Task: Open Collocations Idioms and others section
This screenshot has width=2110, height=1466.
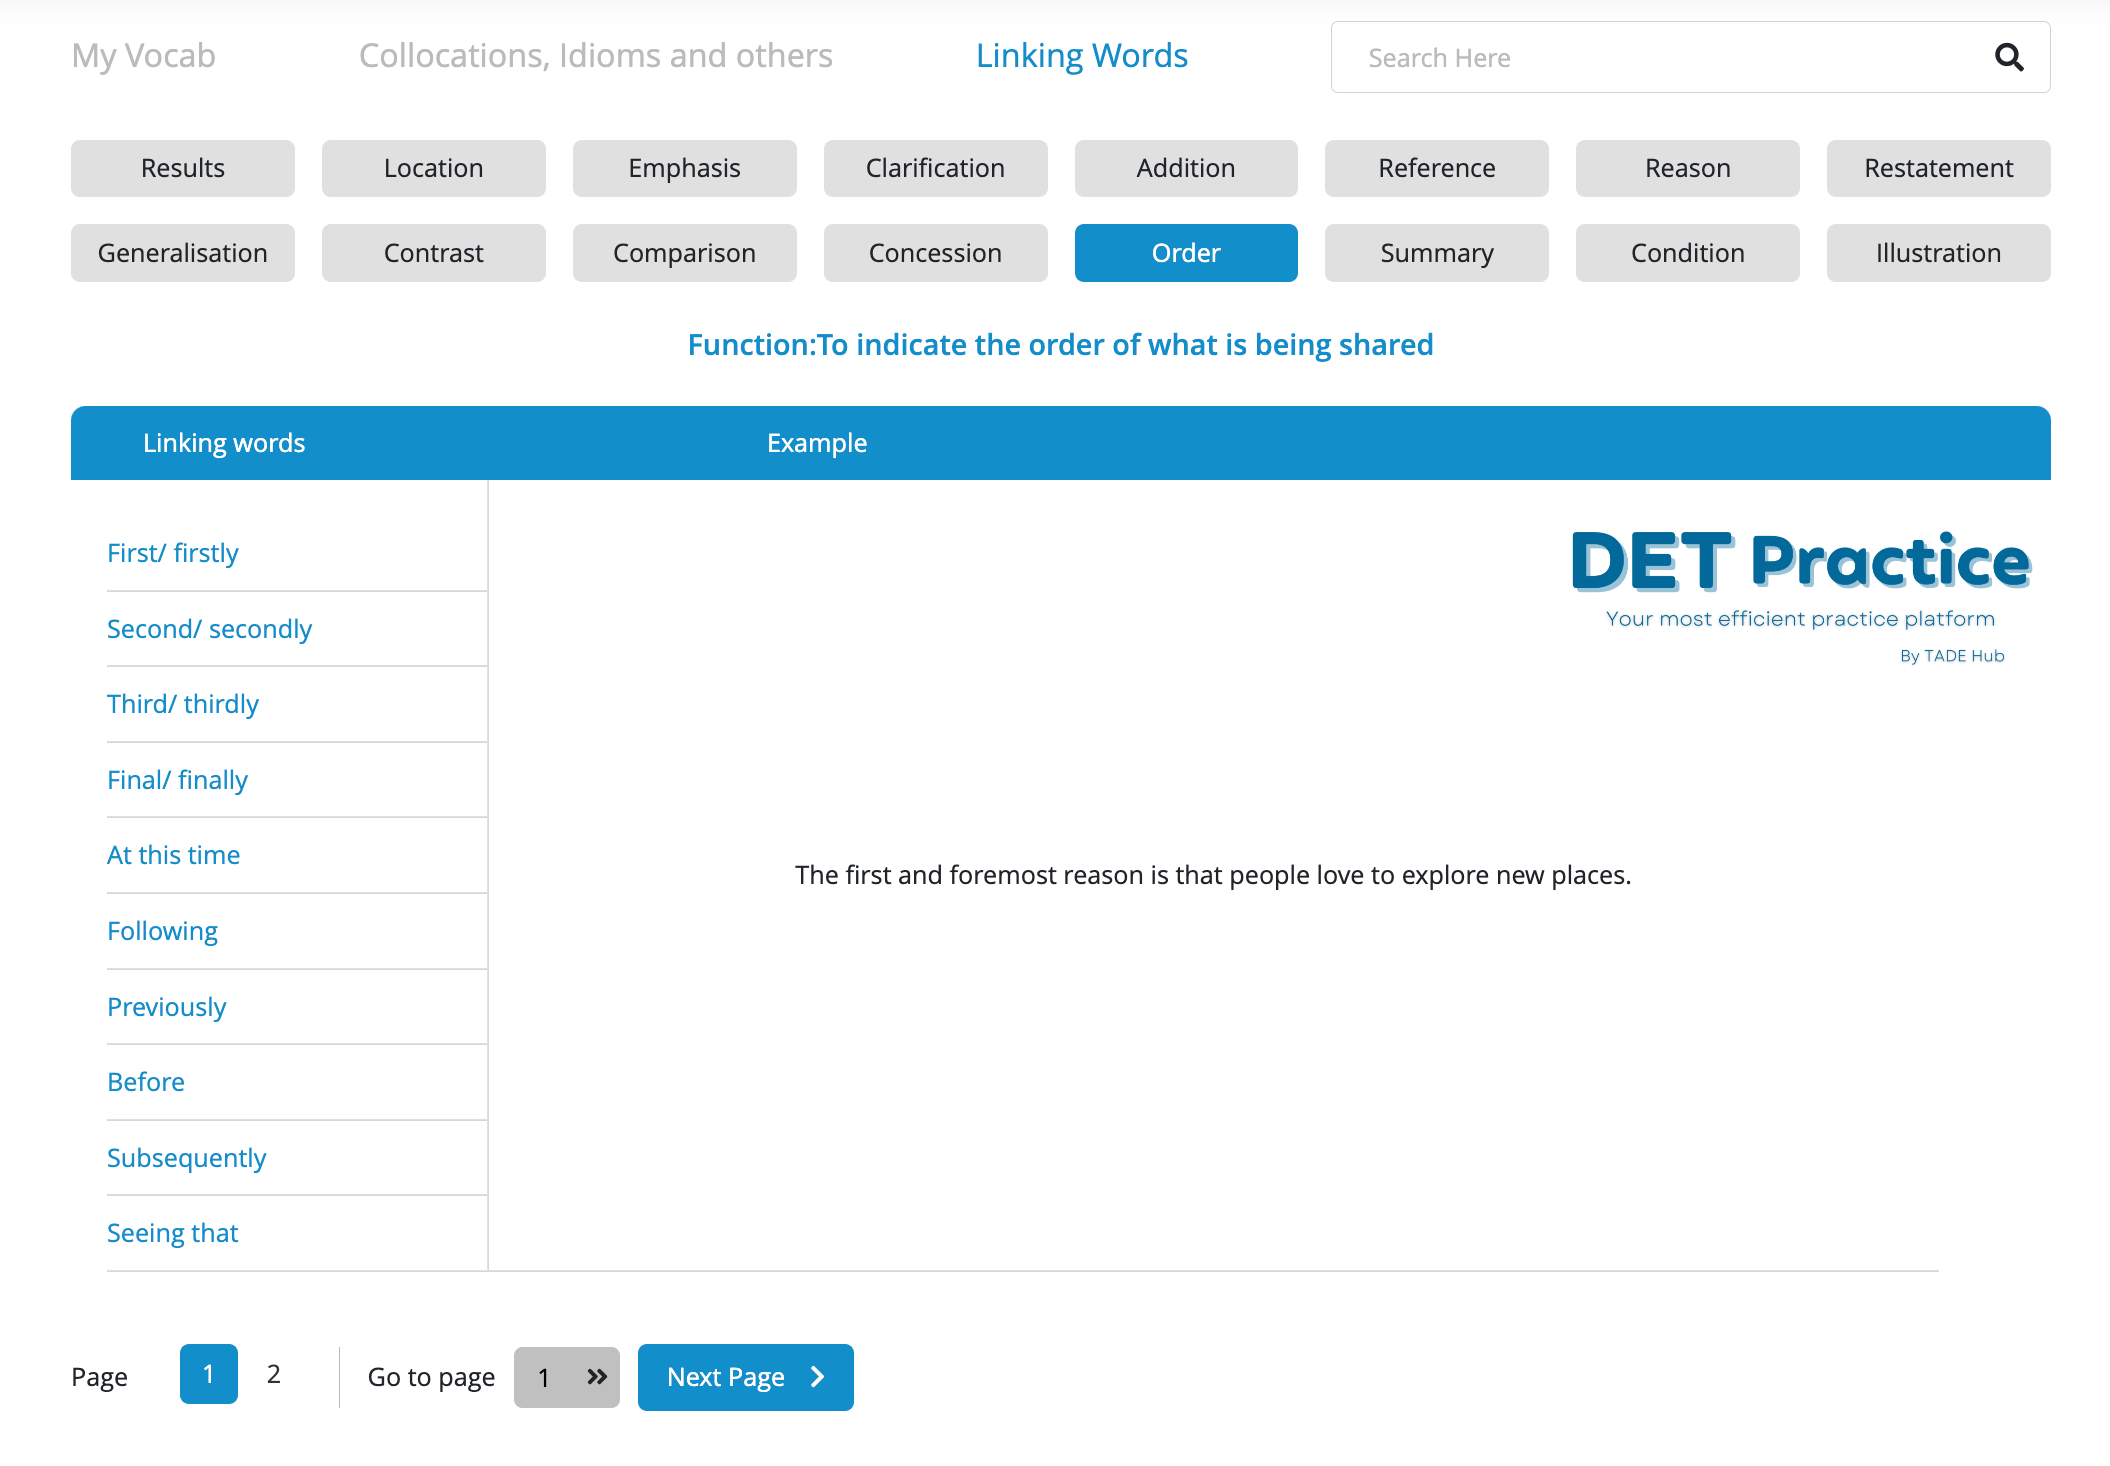Action: (593, 56)
